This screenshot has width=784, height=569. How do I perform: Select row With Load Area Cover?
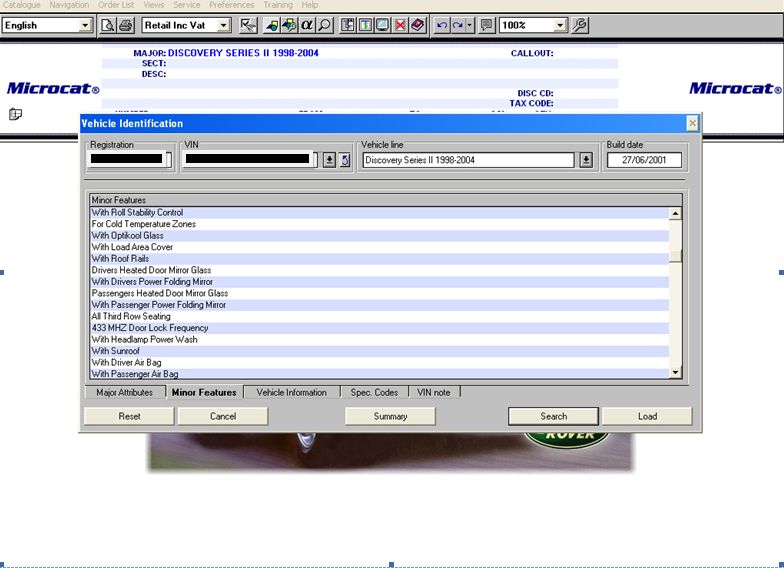380,247
